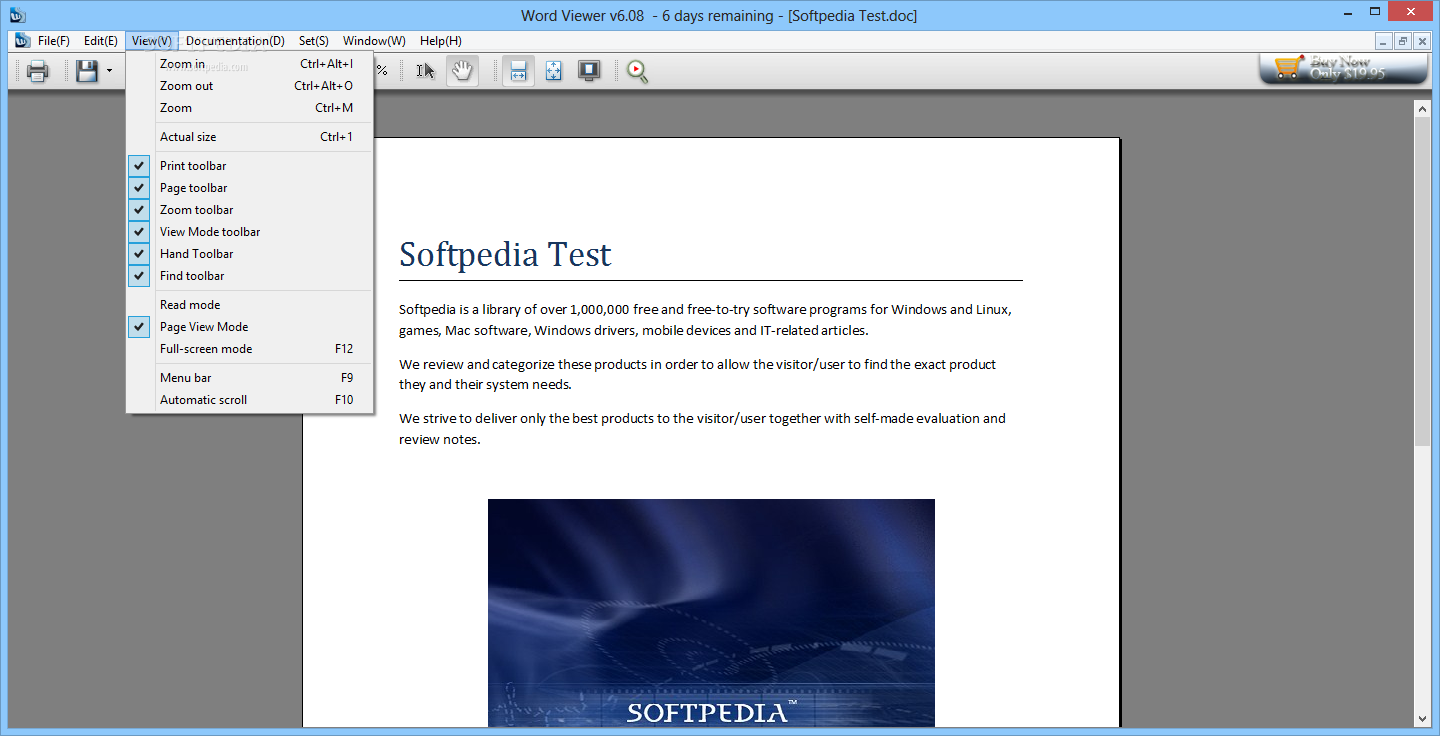This screenshot has width=1440, height=736.
Task: Click the fit page view icon
Action: [554, 71]
